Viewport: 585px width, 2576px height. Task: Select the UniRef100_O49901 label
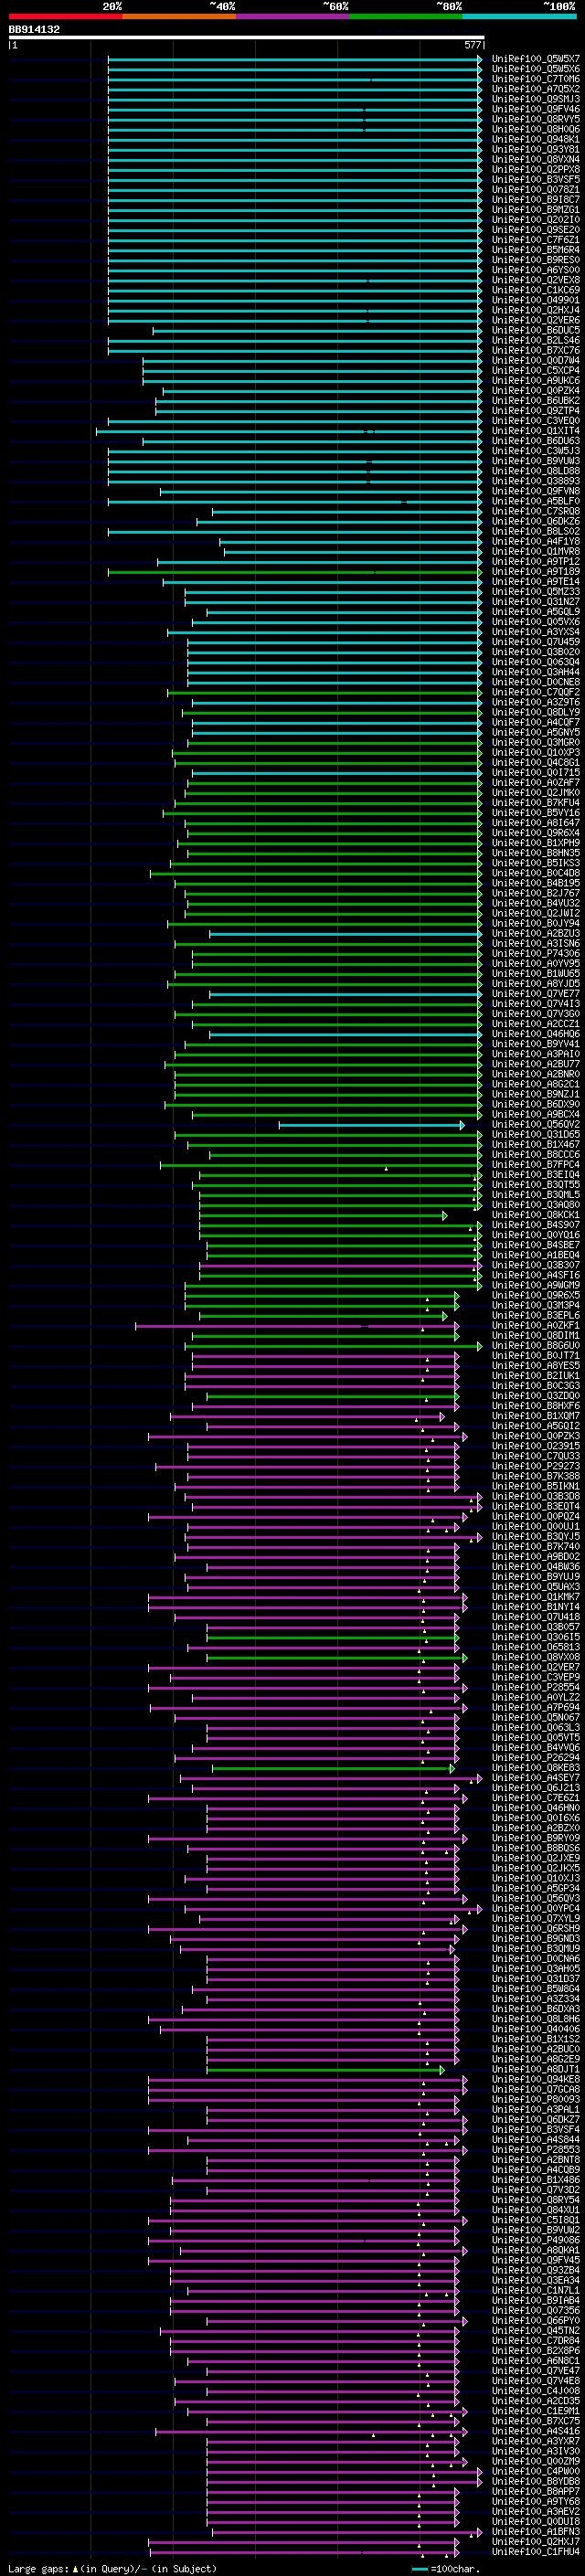click(x=535, y=300)
